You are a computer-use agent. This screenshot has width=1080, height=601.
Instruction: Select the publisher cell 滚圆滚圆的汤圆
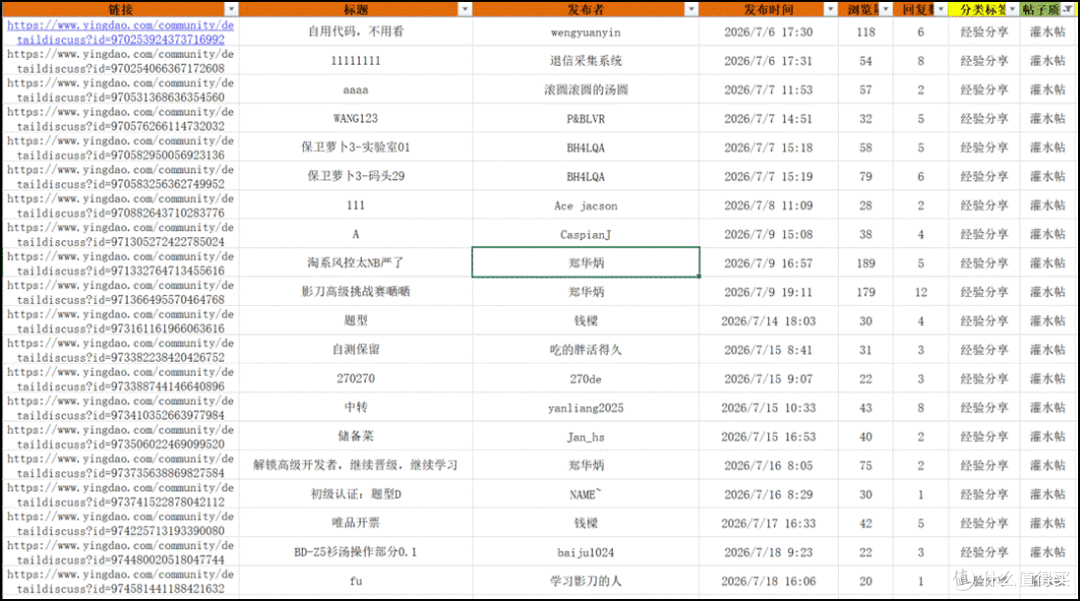(585, 89)
